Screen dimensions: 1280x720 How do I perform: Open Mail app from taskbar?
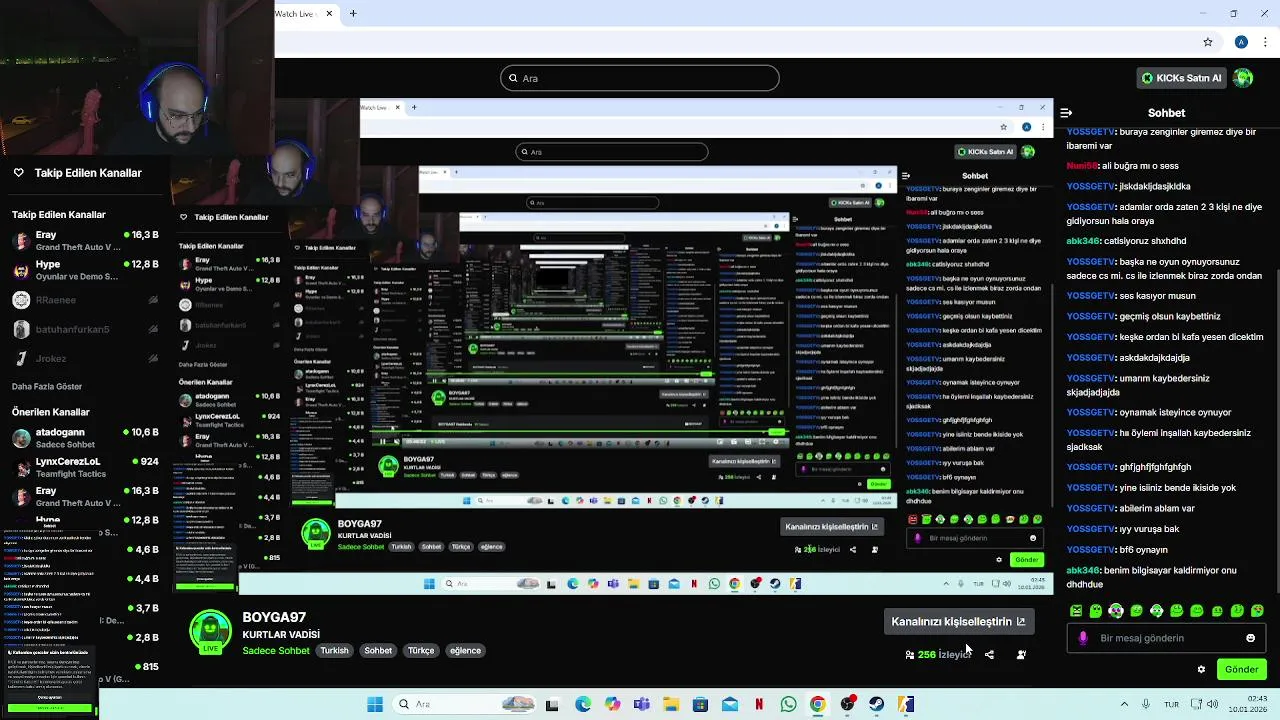coord(730,704)
